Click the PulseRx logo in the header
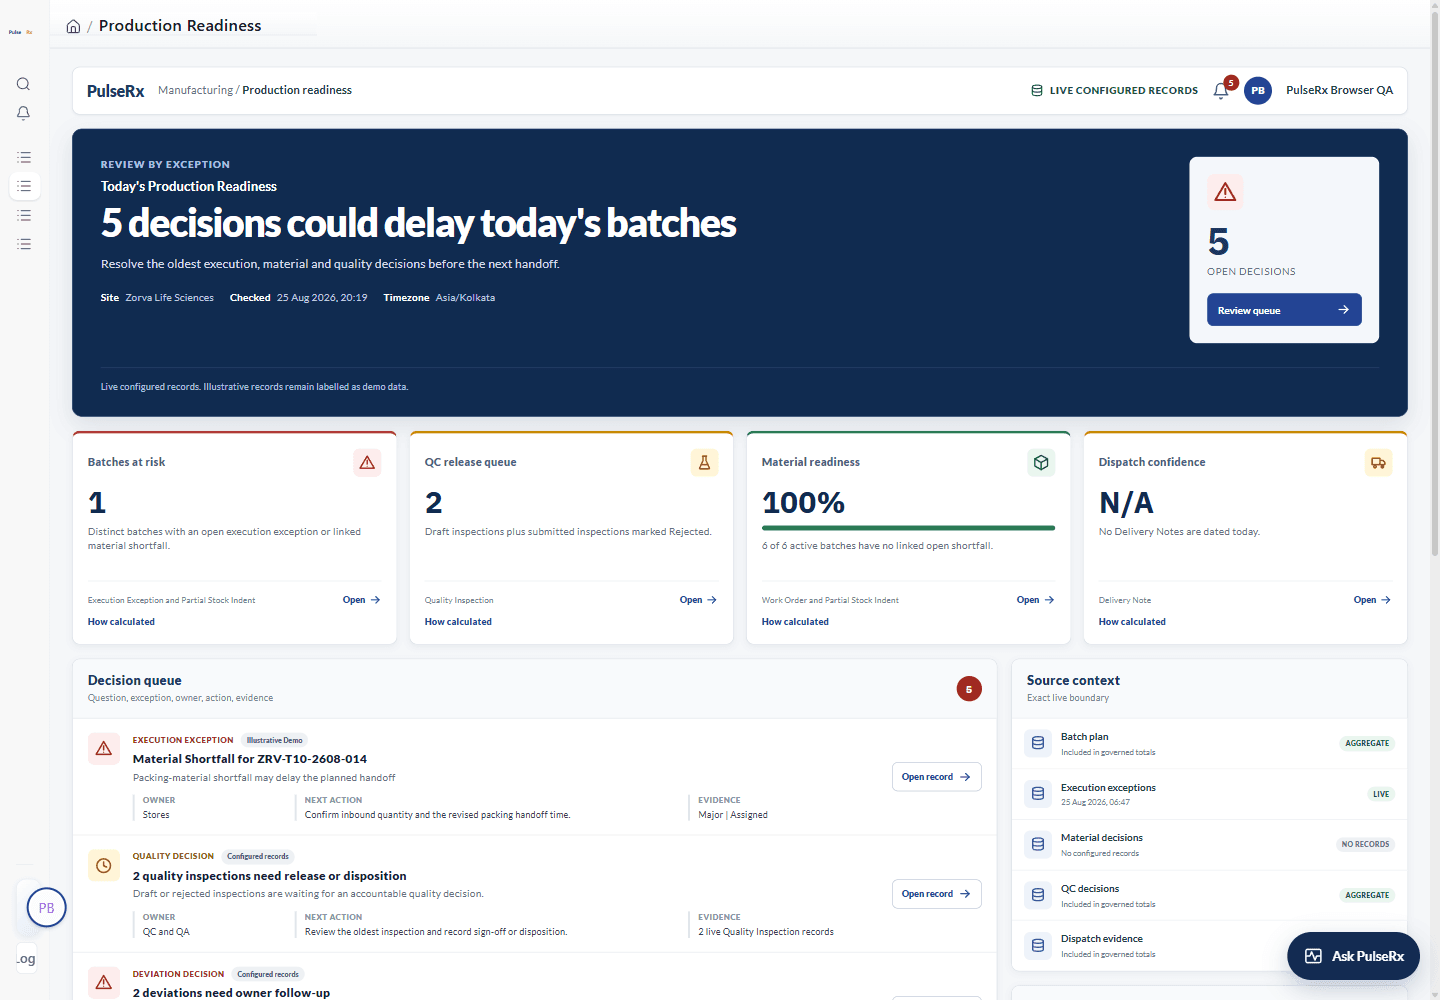The height and width of the screenshot is (1000, 1440). click(x=115, y=90)
